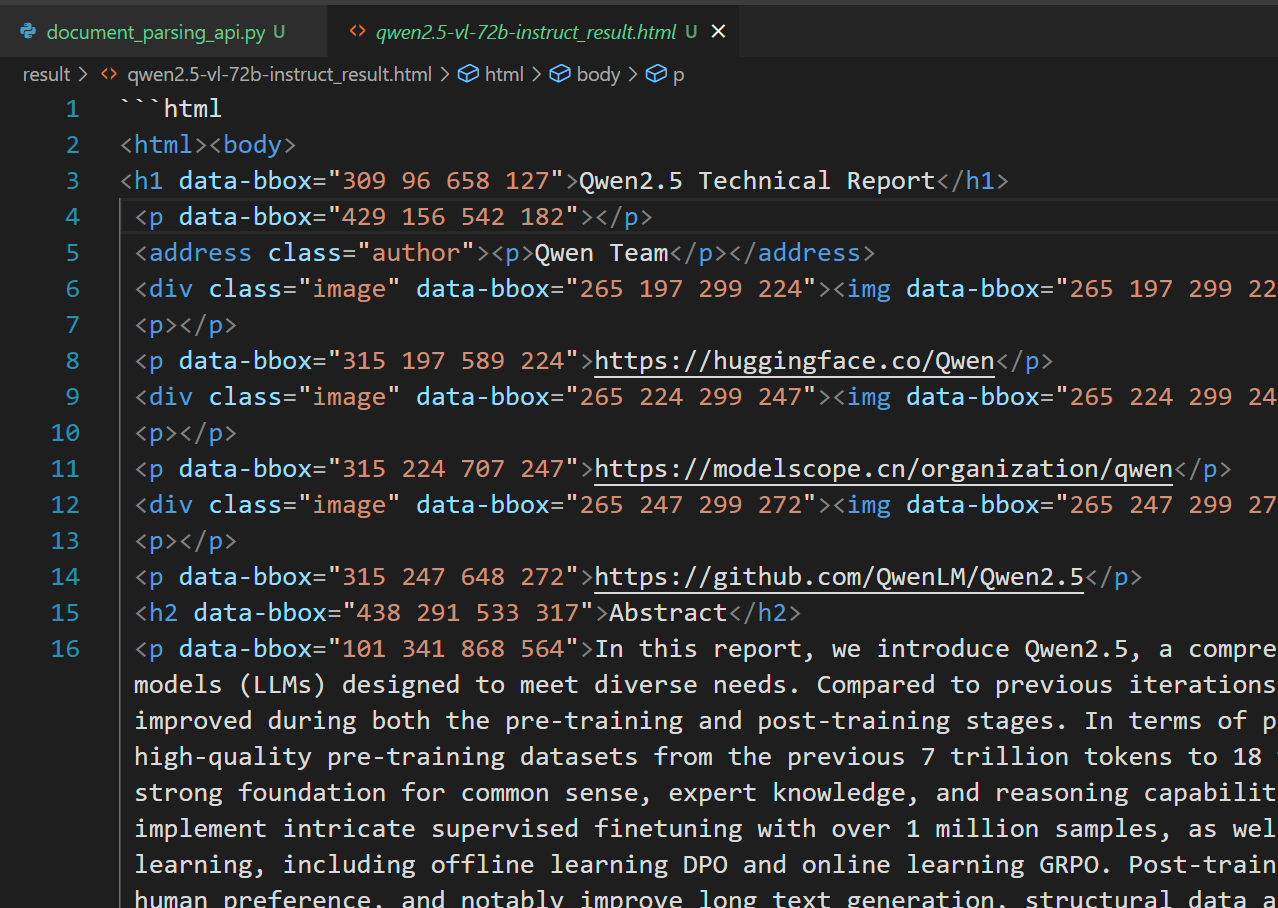The height and width of the screenshot is (908, 1278).
Task: Click the HTML file icon in active tab
Action: pyautogui.click(x=357, y=32)
